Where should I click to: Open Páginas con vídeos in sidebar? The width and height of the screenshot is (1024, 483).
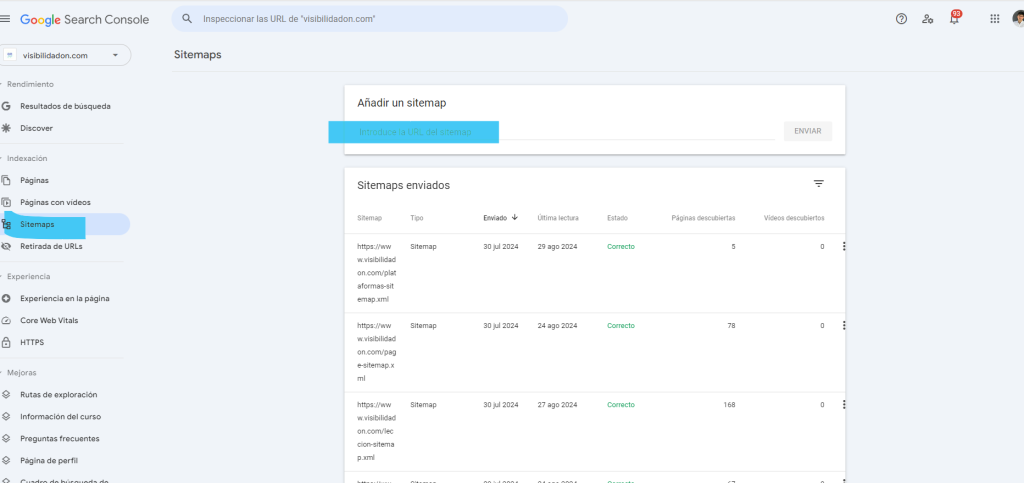tap(55, 202)
